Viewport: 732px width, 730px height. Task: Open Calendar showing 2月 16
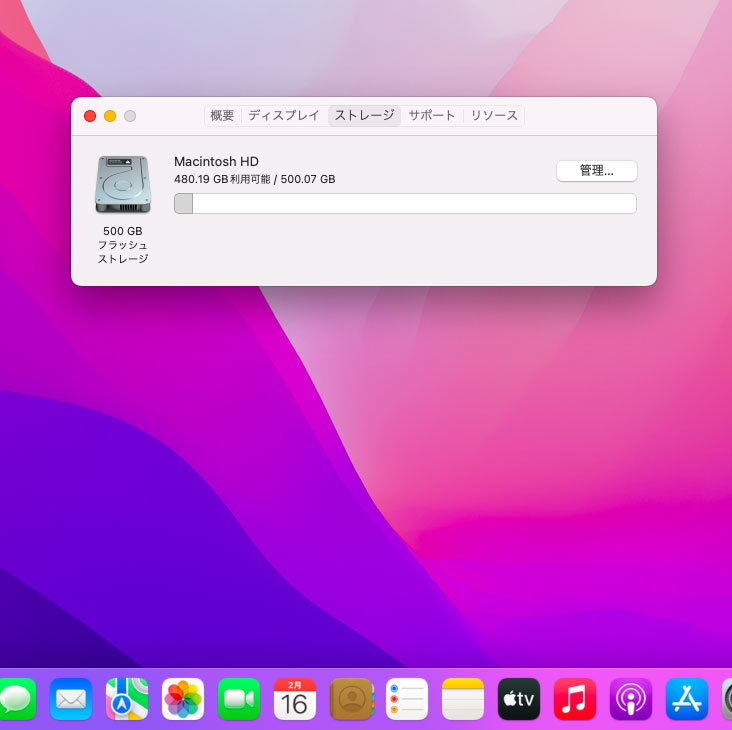(295, 699)
